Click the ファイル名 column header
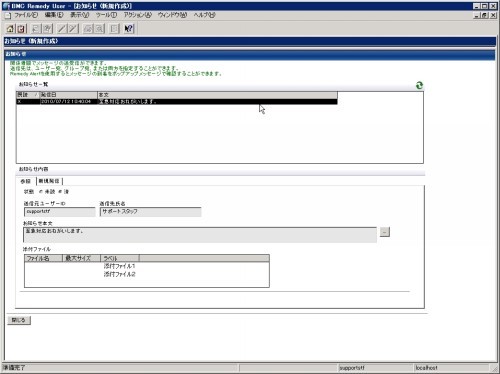Screen dimensions: 500x374 coord(43,258)
